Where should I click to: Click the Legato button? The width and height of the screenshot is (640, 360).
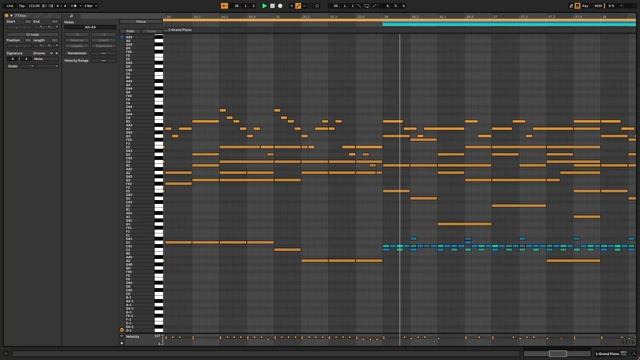pos(77,46)
